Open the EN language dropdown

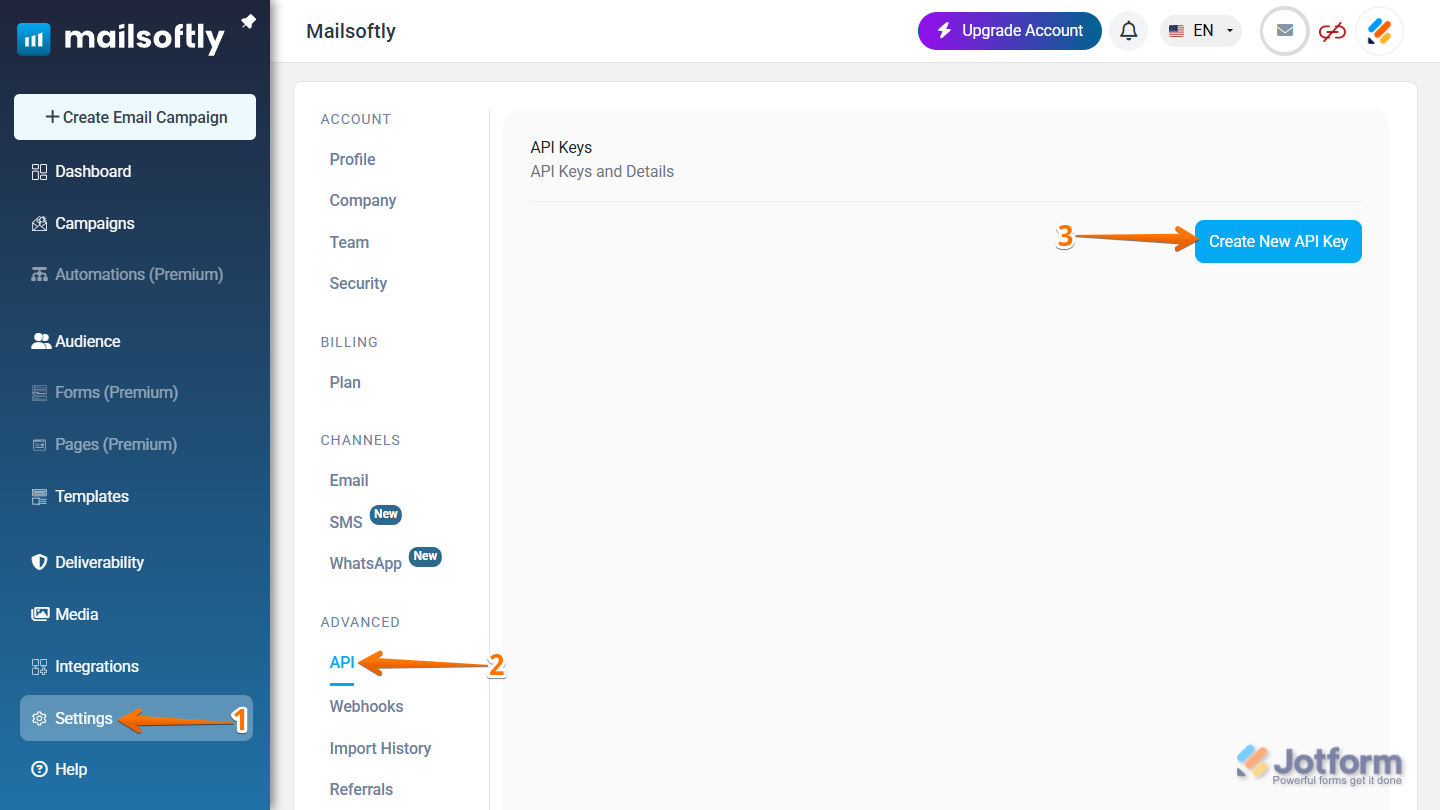1200,30
